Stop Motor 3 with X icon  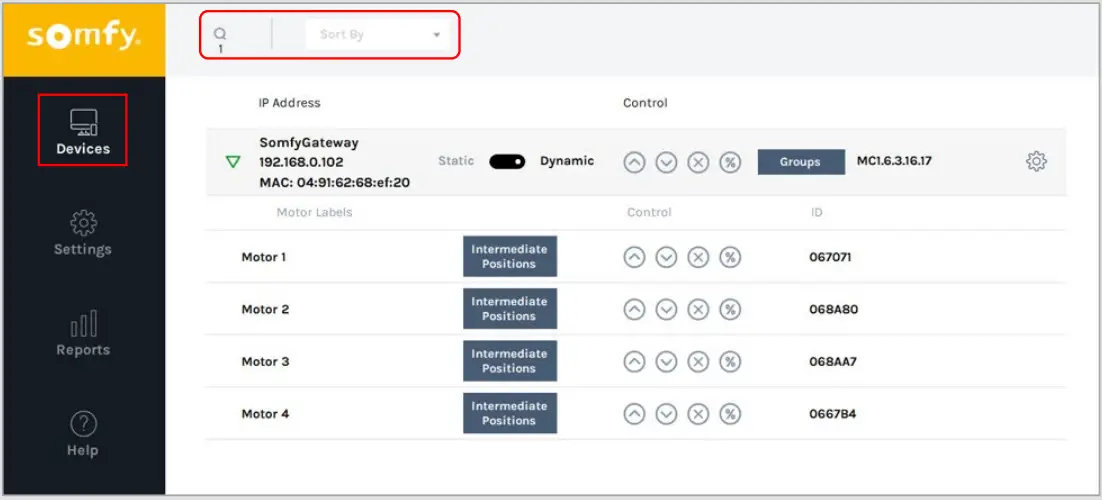point(698,361)
